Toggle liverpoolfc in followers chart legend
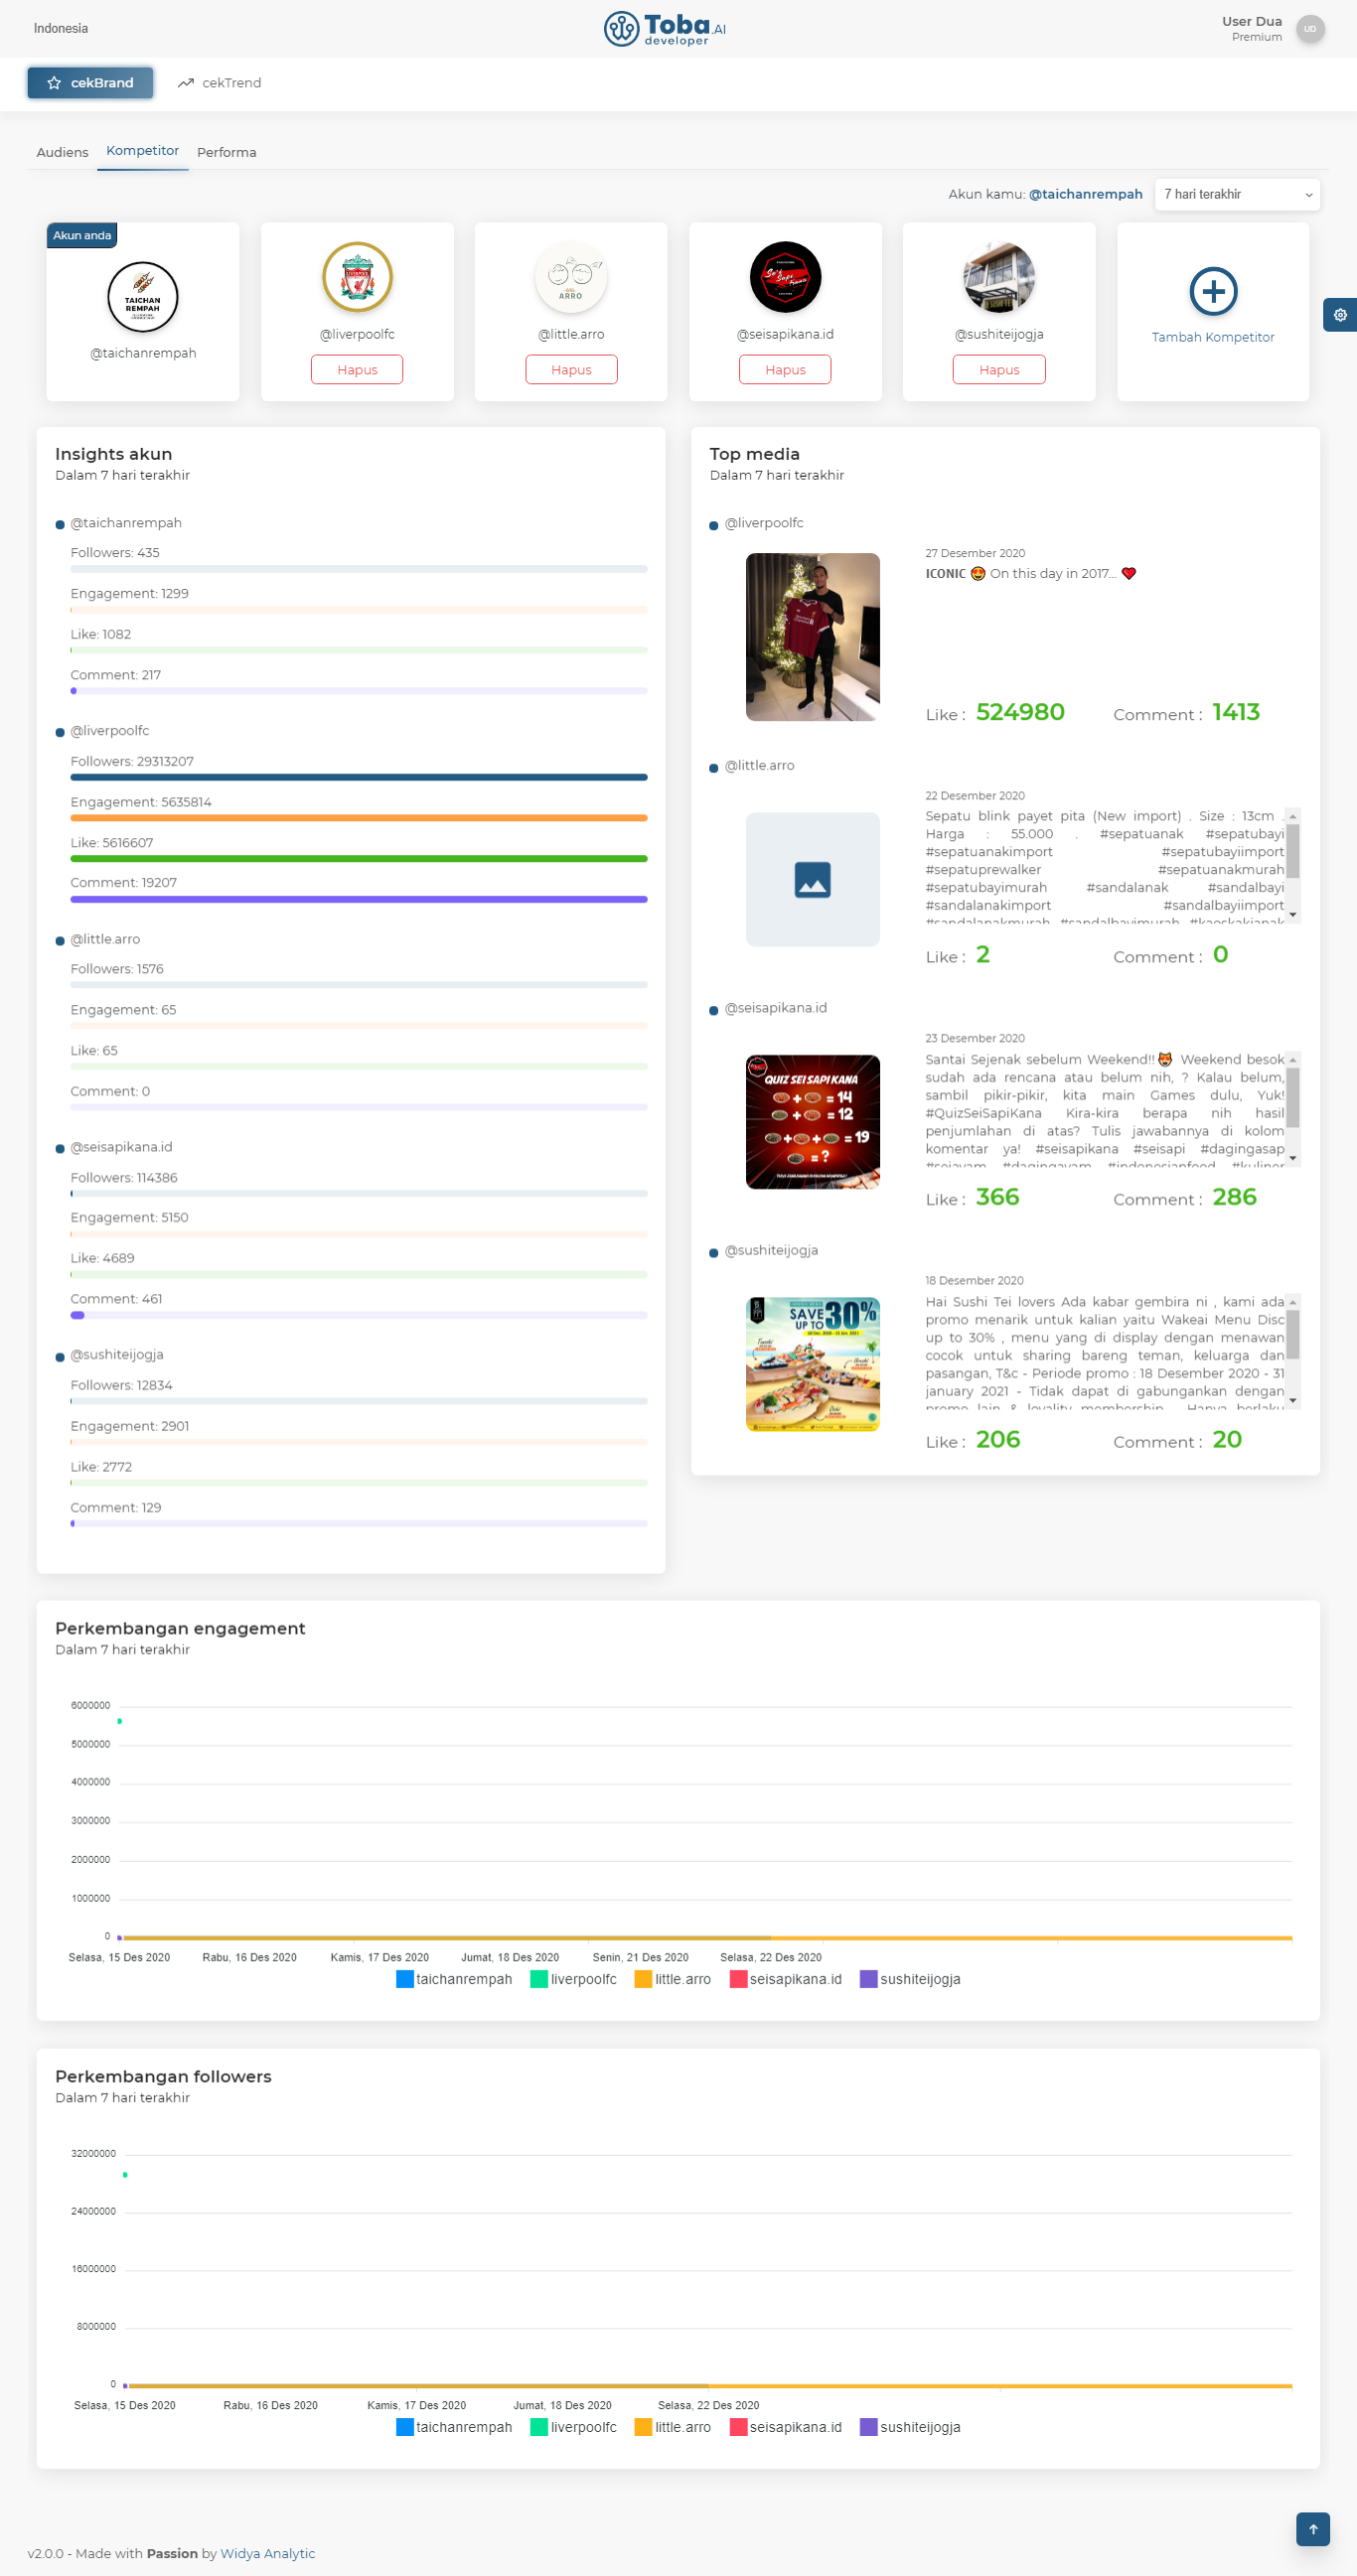The image size is (1357, 2576). point(573,2427)
